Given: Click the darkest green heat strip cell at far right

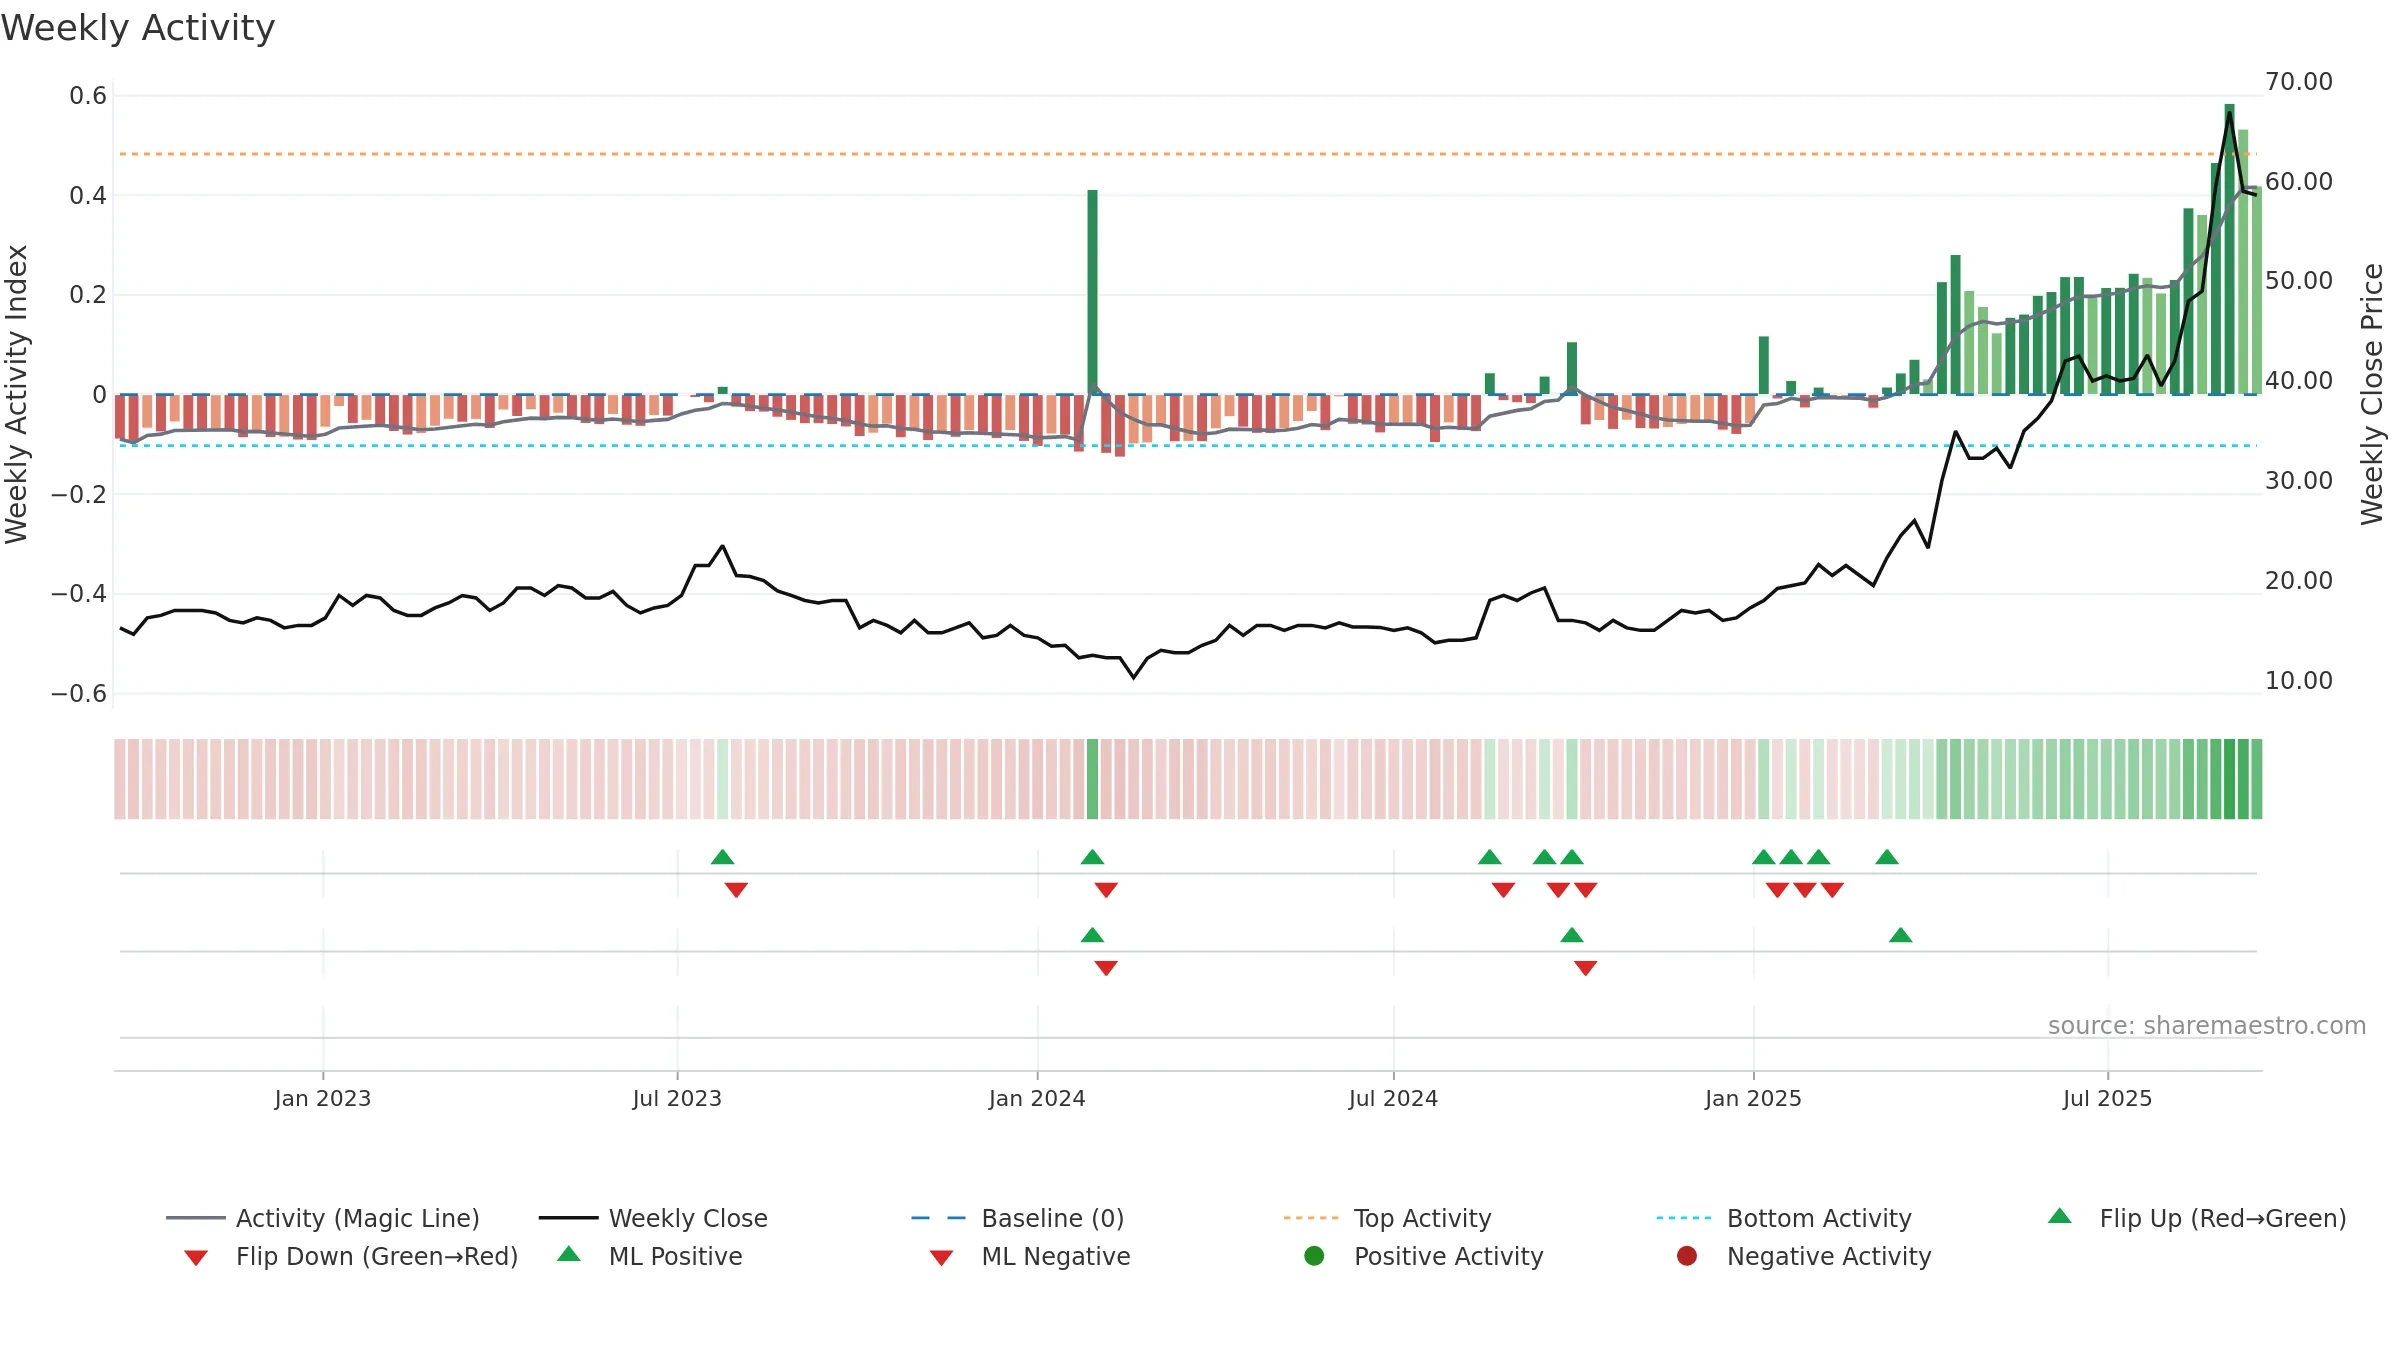Looking at the screenshot, I should (x=2229, y=779).
